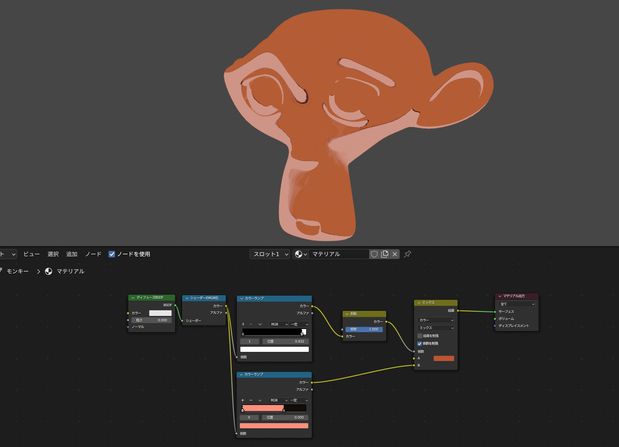The height and width of the screenshot is (447, 619).
Task: Open the 選択 menu in node editor
Action: [53, 254]
